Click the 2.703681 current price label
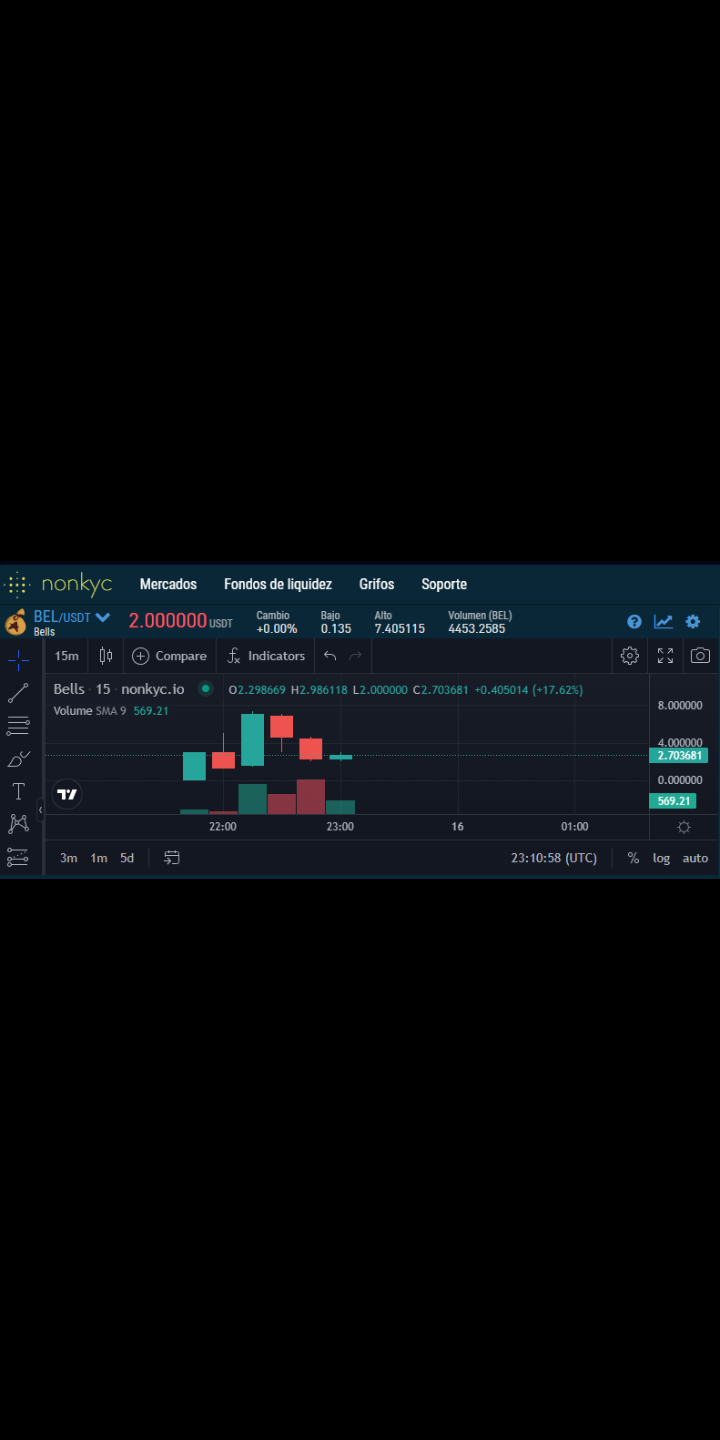Image resolution: width=720 pixels, height=1440 pixels. click(x=679, y=756)
